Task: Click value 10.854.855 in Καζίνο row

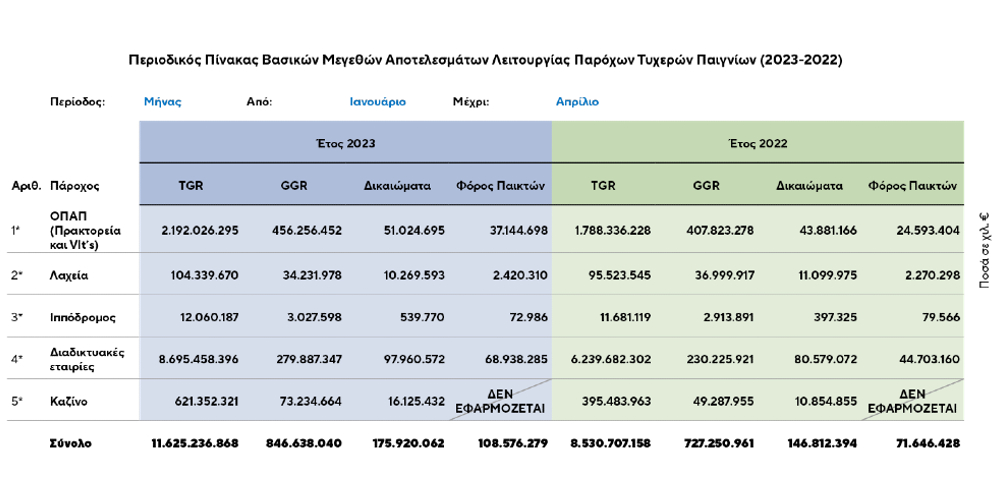Action: pos(828,402)
